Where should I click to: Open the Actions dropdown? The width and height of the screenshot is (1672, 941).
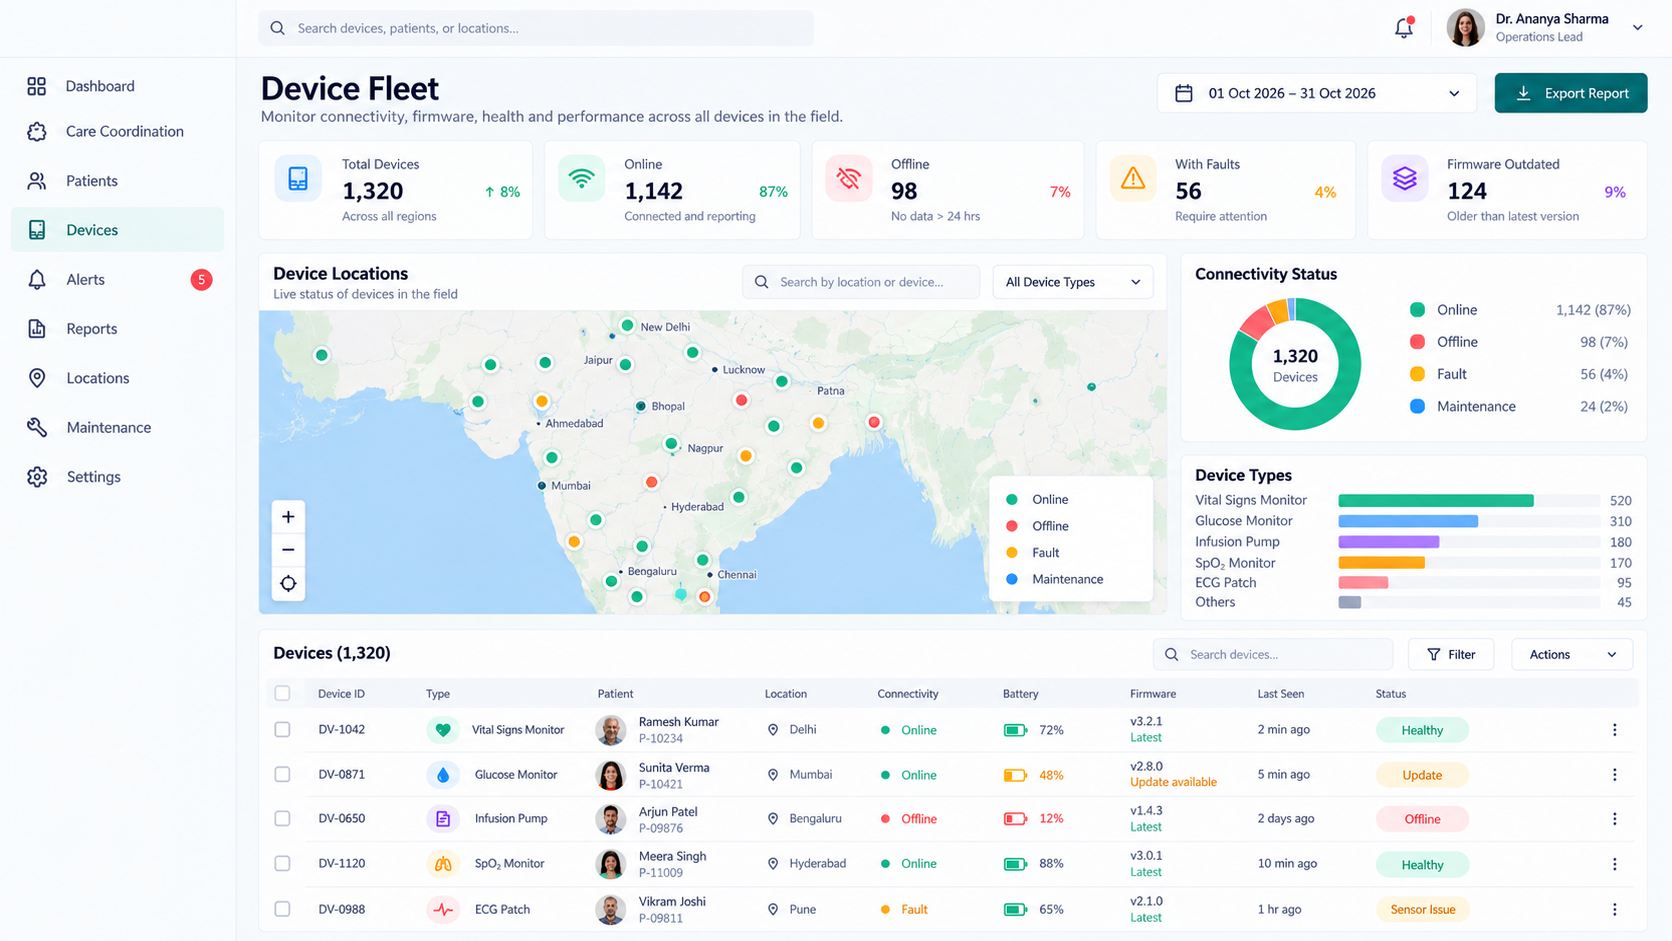pyautogui.click(x=1571, y=654)
